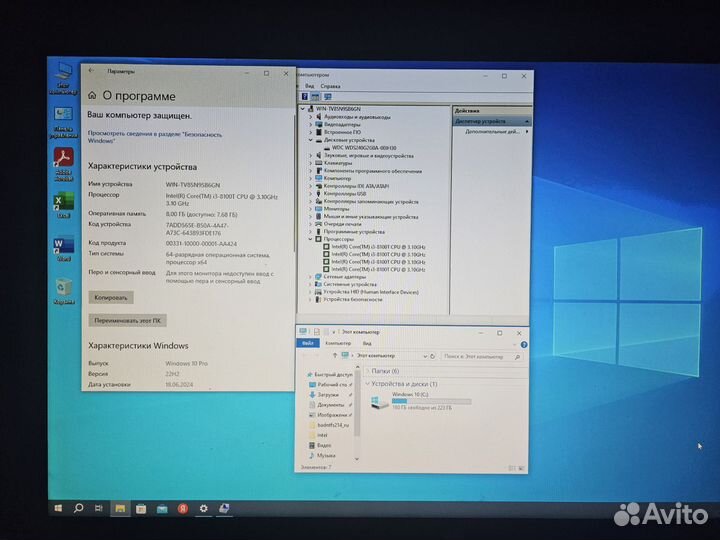Open the Вид menu in Device Manager
Image resolution: width=720 pixels, height=540 pixels.
(310, 87)
